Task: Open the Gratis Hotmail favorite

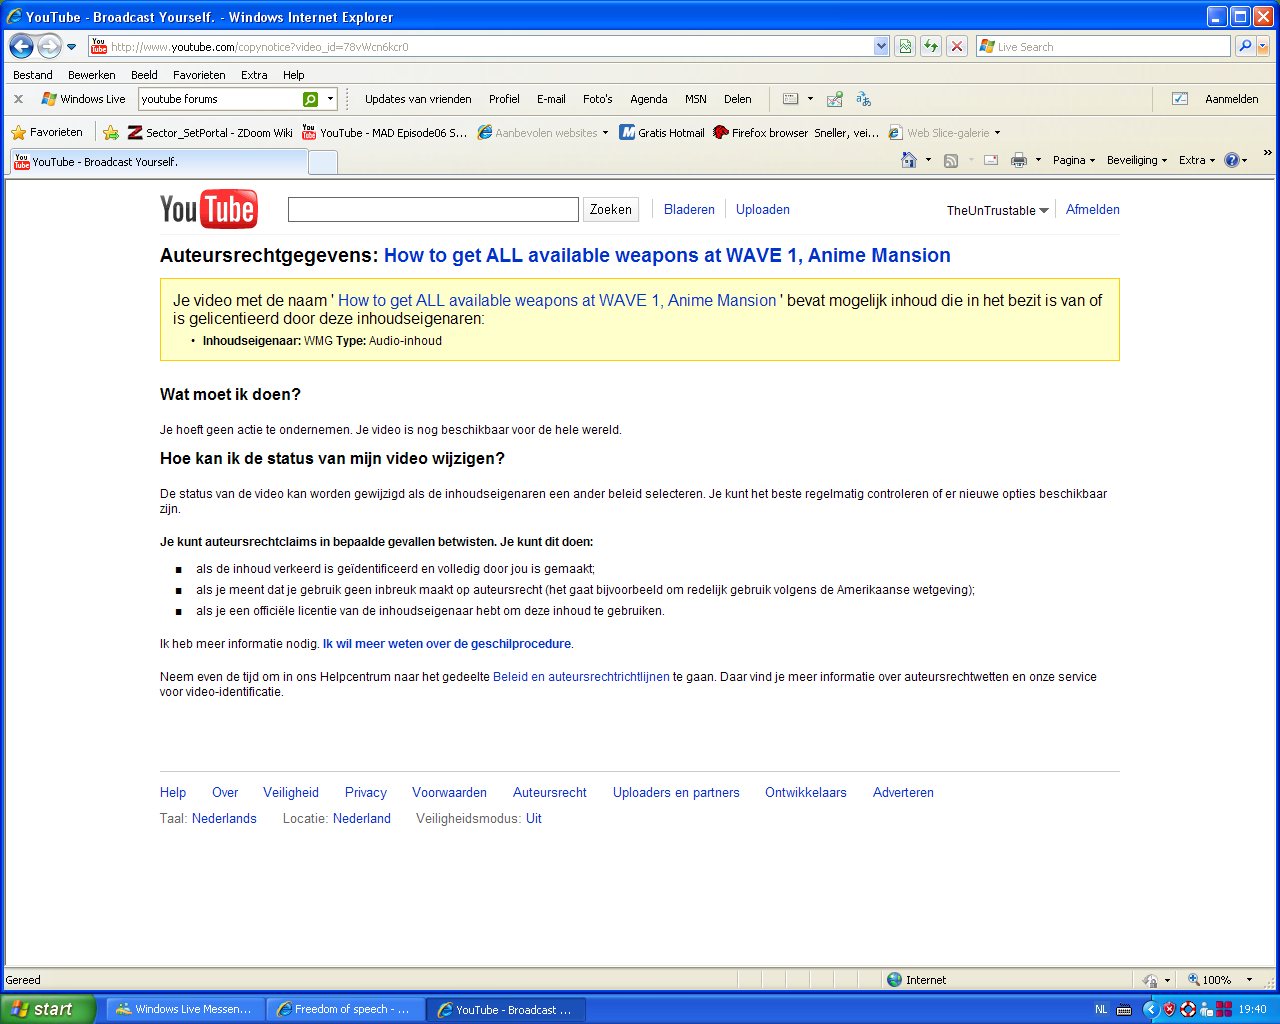Action: pyautogui.click(x=662, y=132)
